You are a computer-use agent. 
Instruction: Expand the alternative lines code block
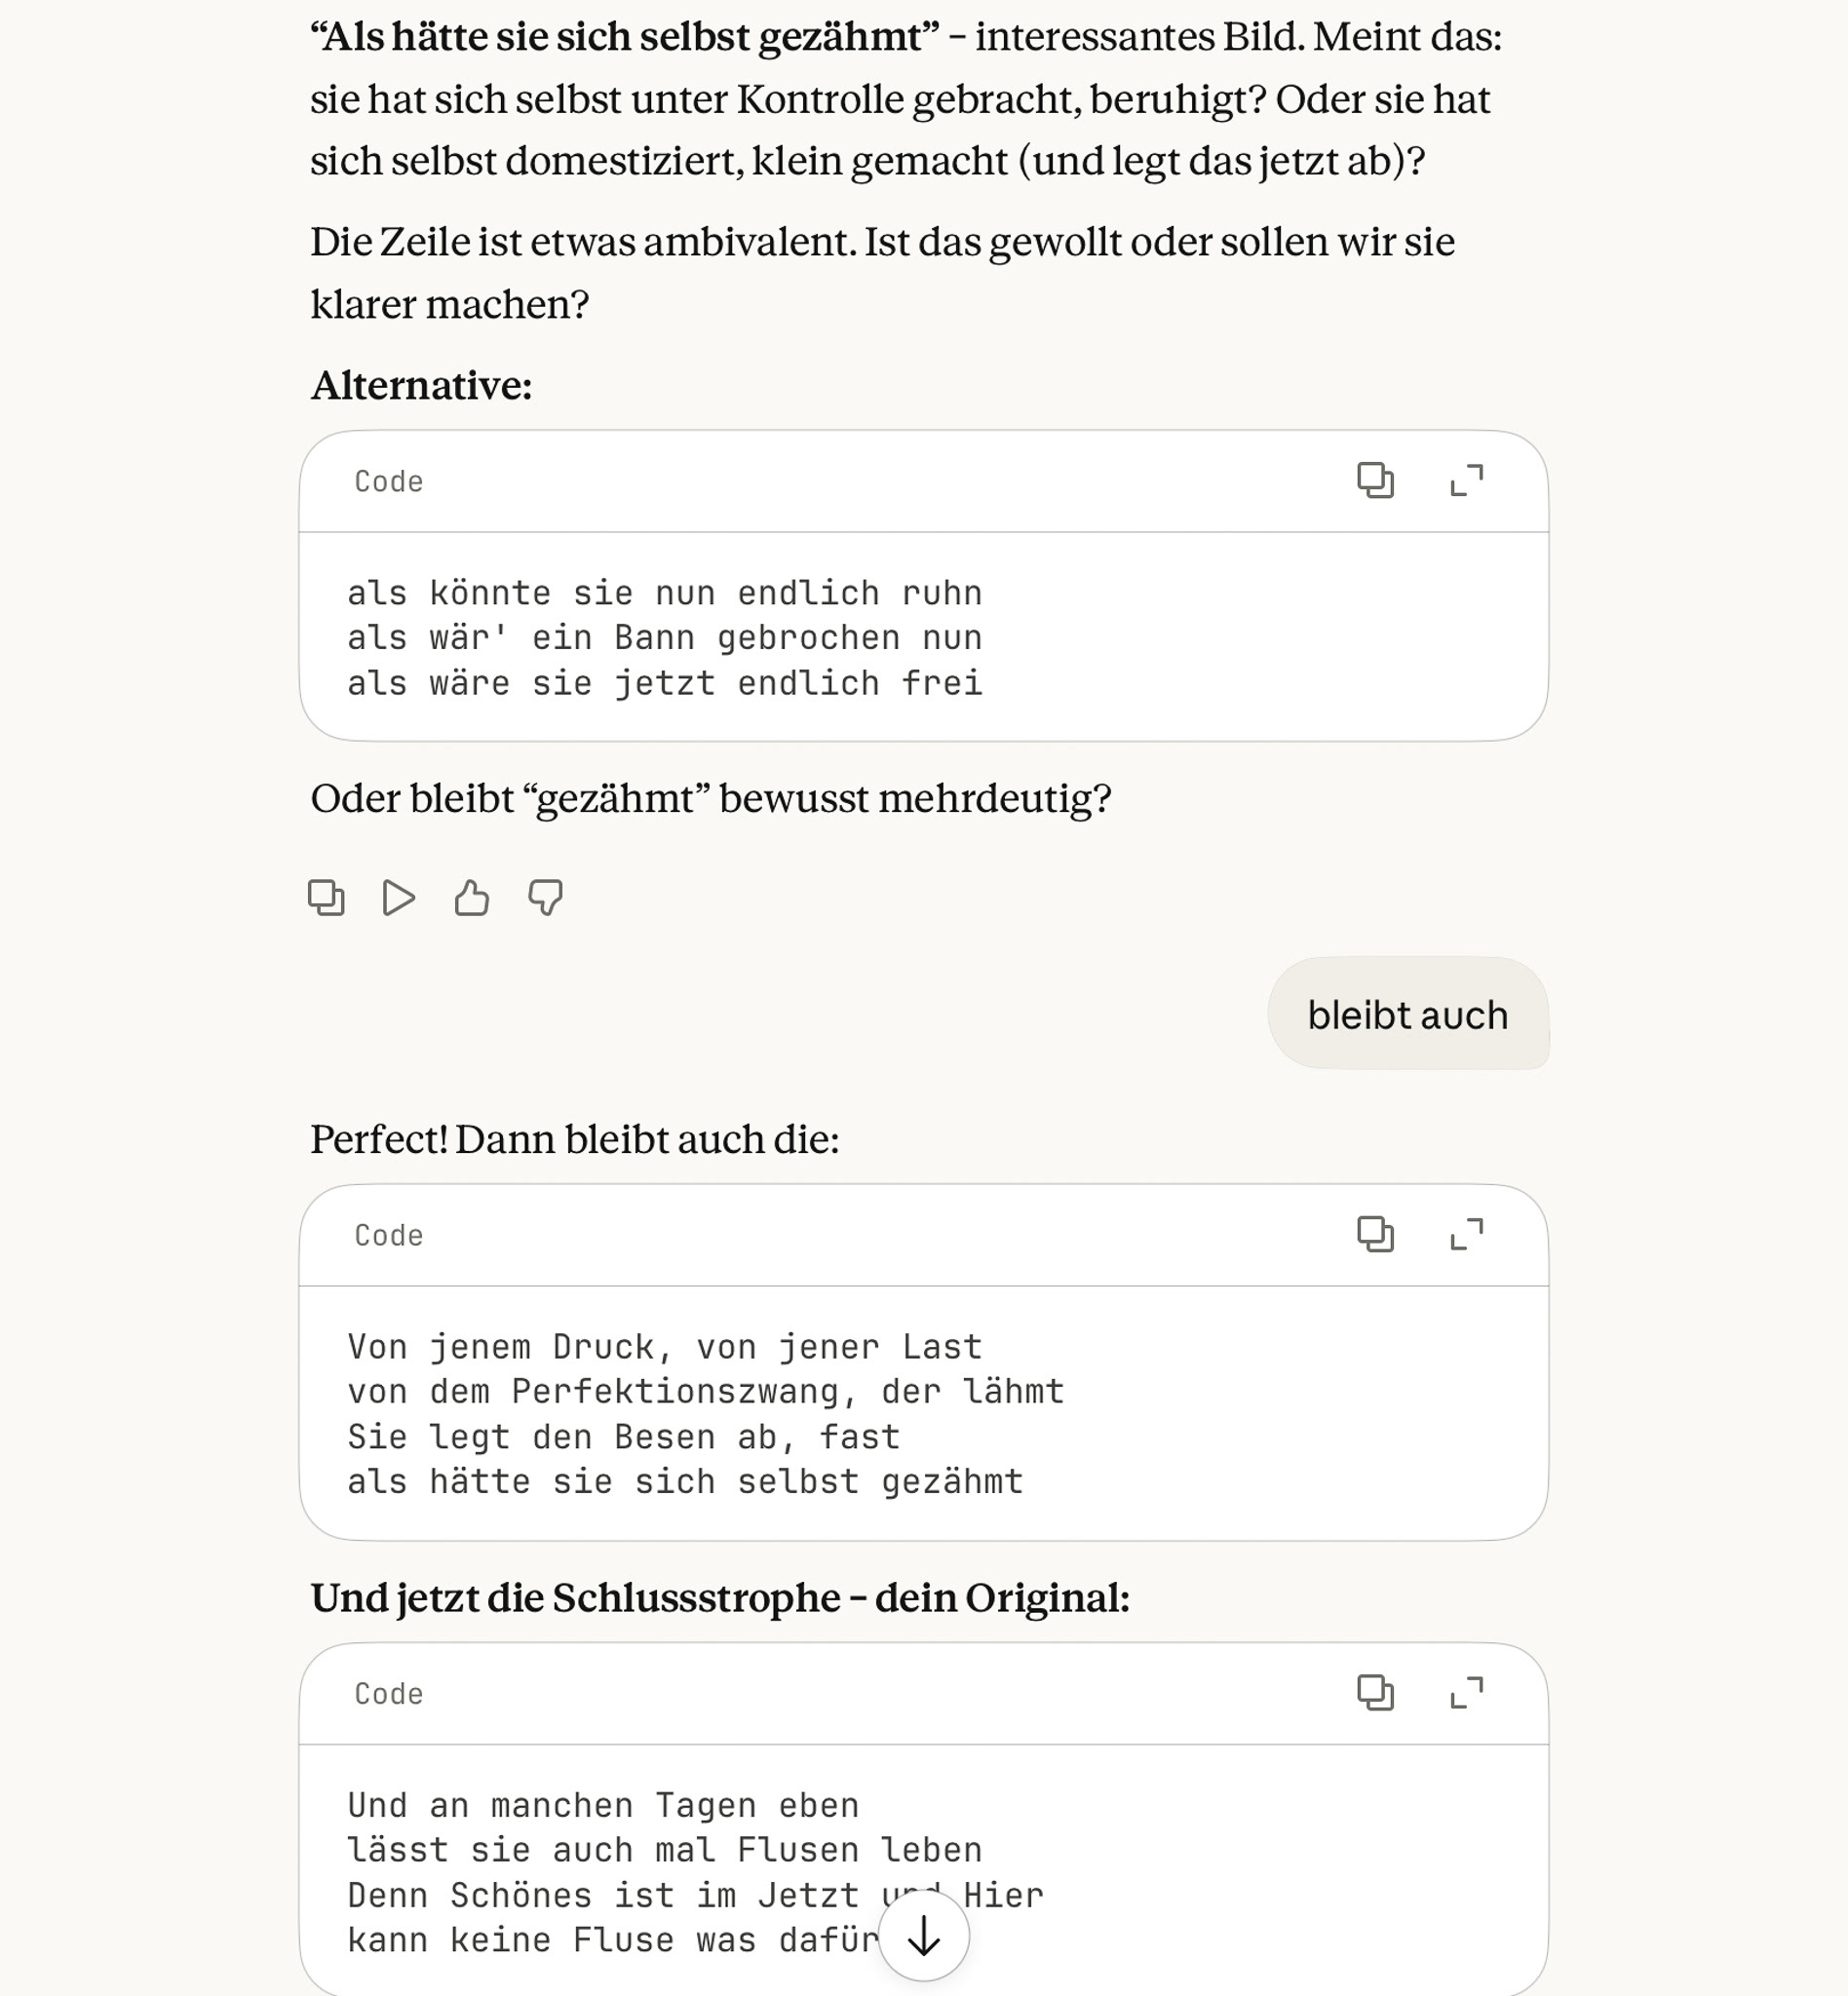tap(1466, 481)
